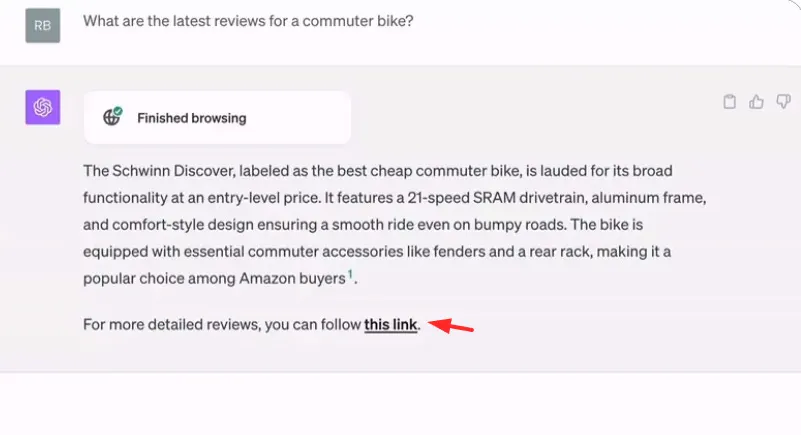Click the red arrow annotation

click(x=451, y=326)
